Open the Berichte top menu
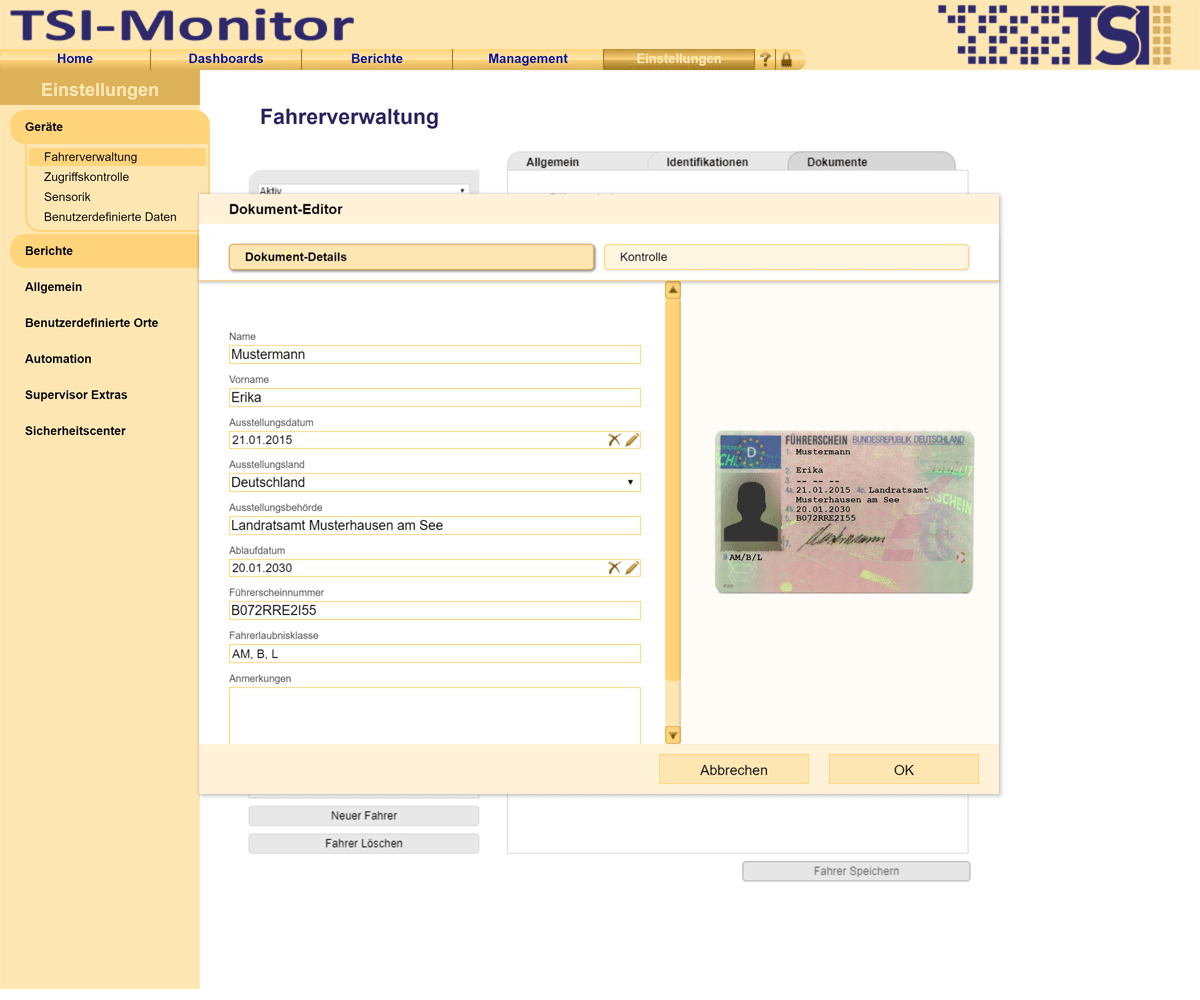The height and width of the screenshot is (1000, 1200). 377,59
